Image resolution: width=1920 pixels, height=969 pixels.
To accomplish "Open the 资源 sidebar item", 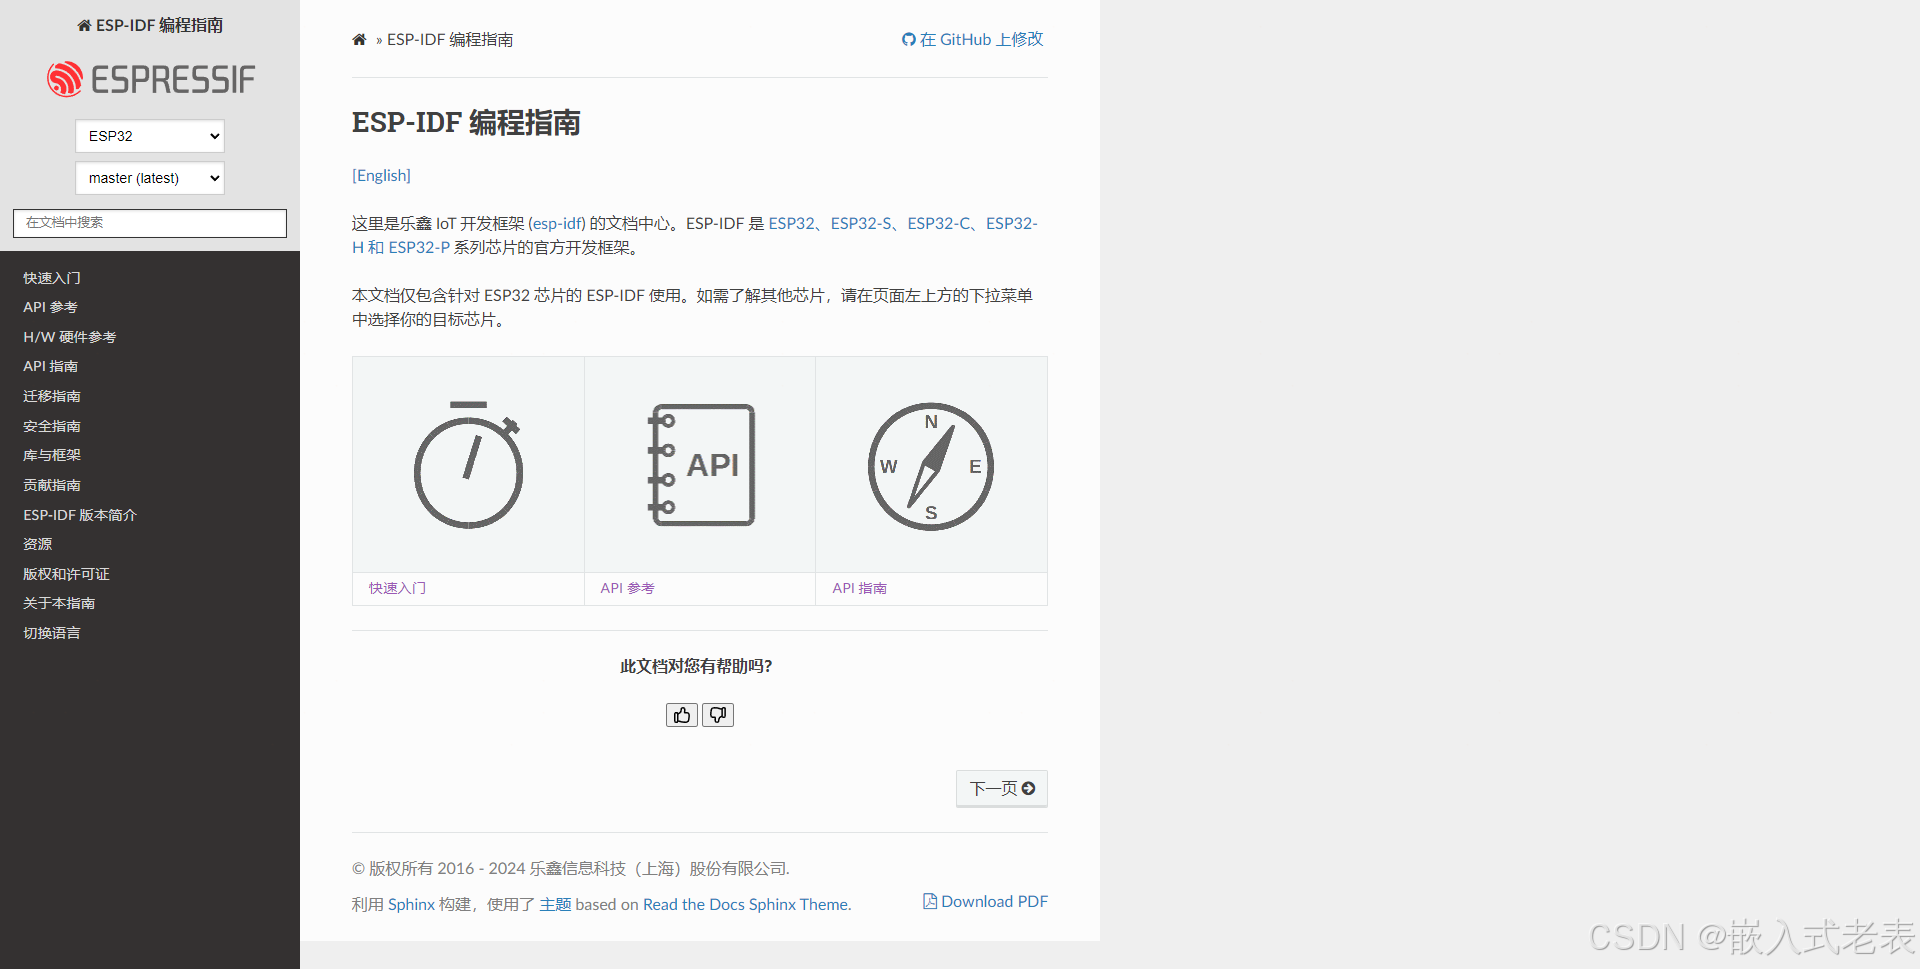I will 38,544.
